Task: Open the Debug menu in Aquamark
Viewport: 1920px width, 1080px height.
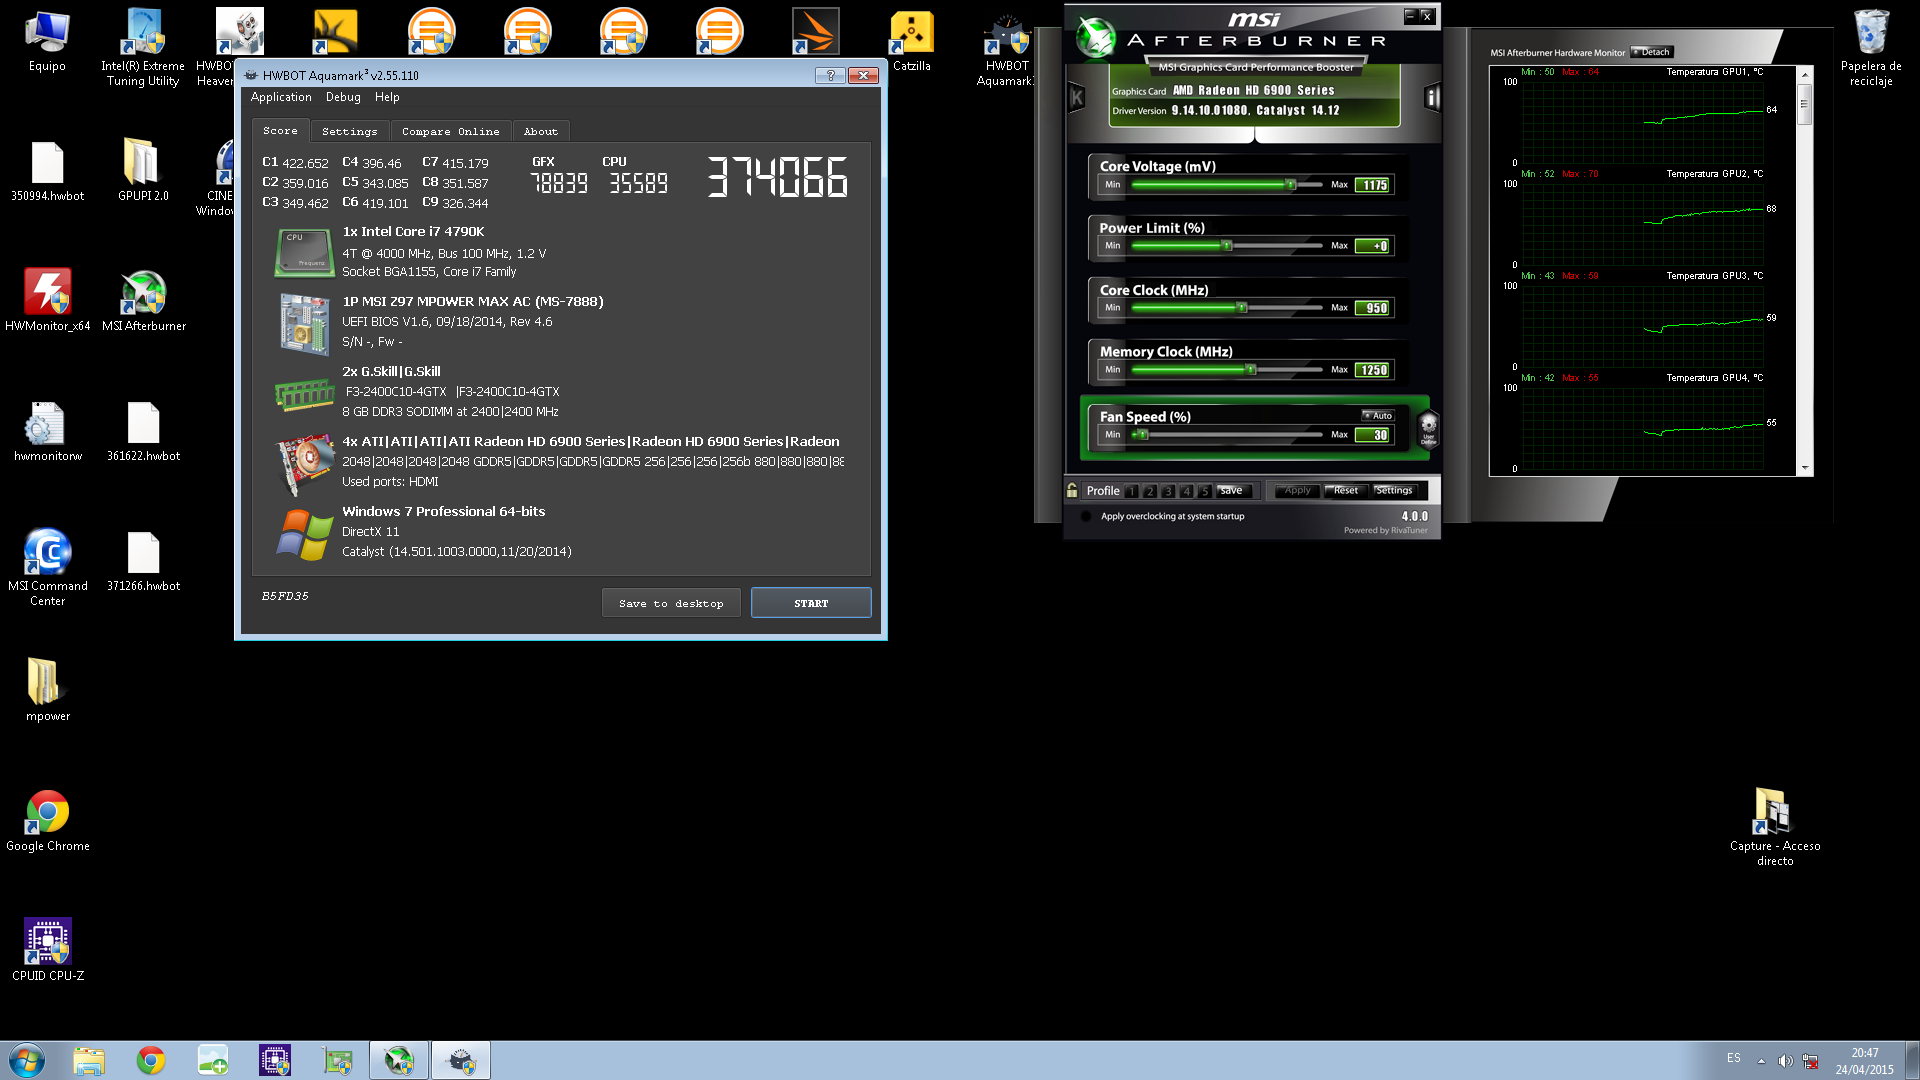Action: pyautogui.click(x=343, y=97)
